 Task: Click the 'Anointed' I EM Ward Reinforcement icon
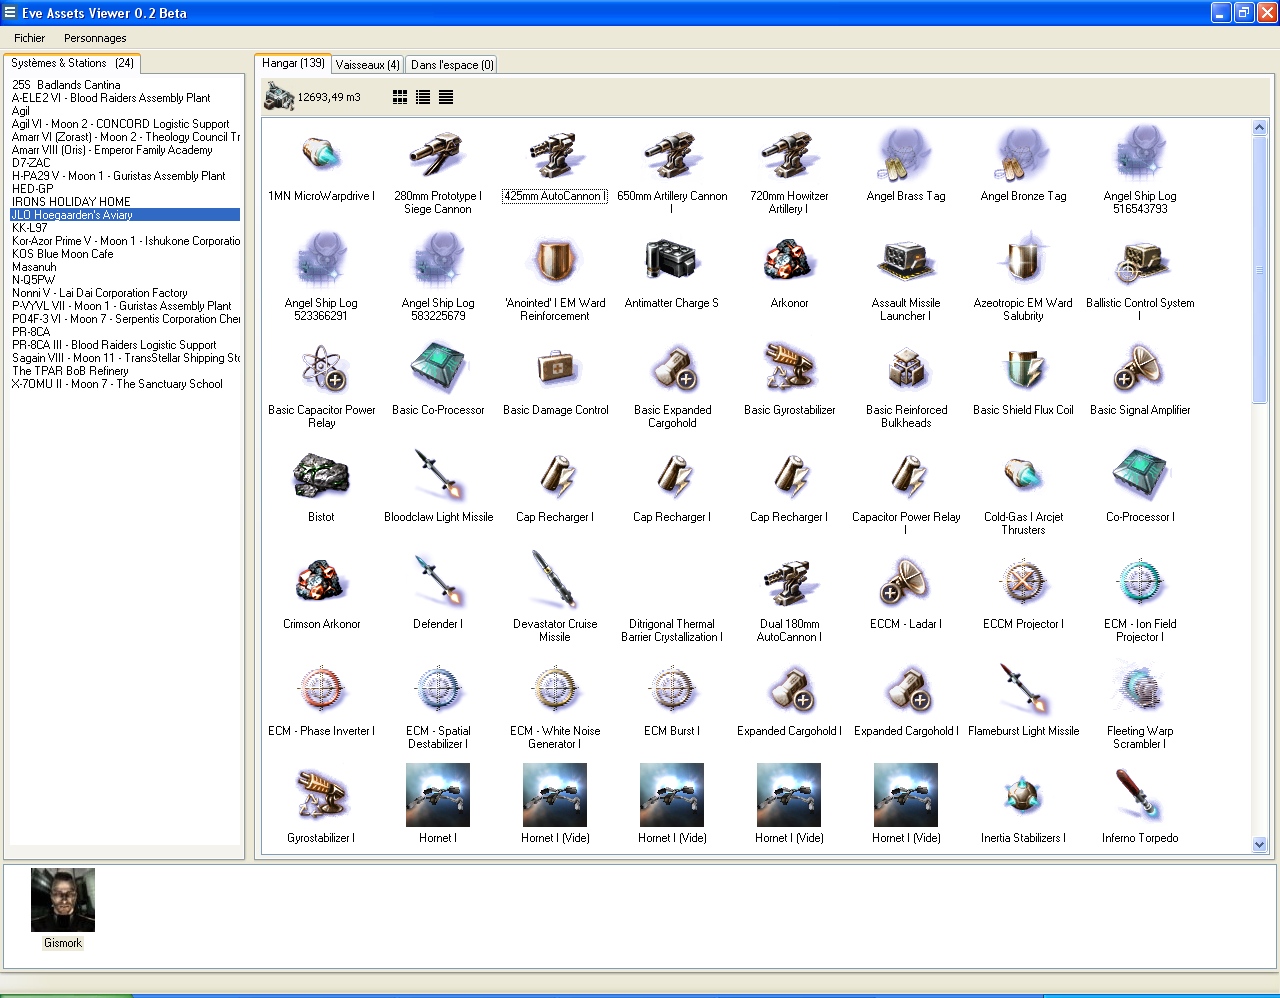[555, 262]
